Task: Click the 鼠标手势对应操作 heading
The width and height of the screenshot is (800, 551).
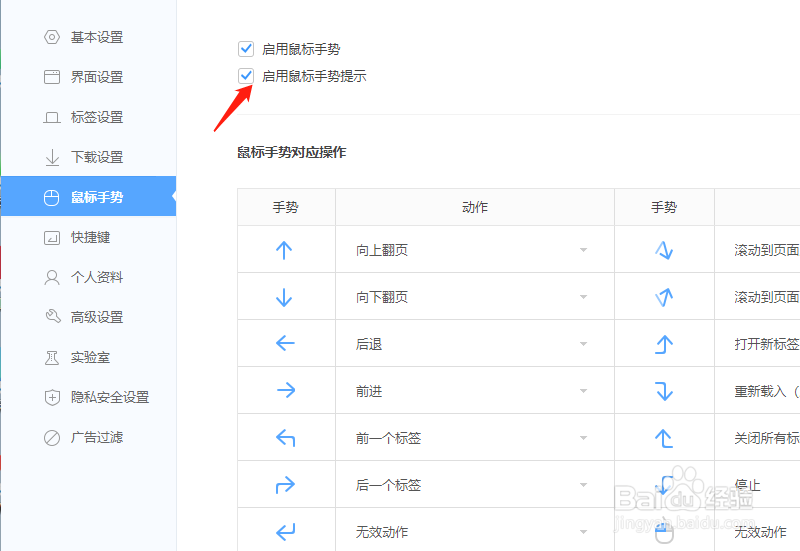Action: coord(292,152)
